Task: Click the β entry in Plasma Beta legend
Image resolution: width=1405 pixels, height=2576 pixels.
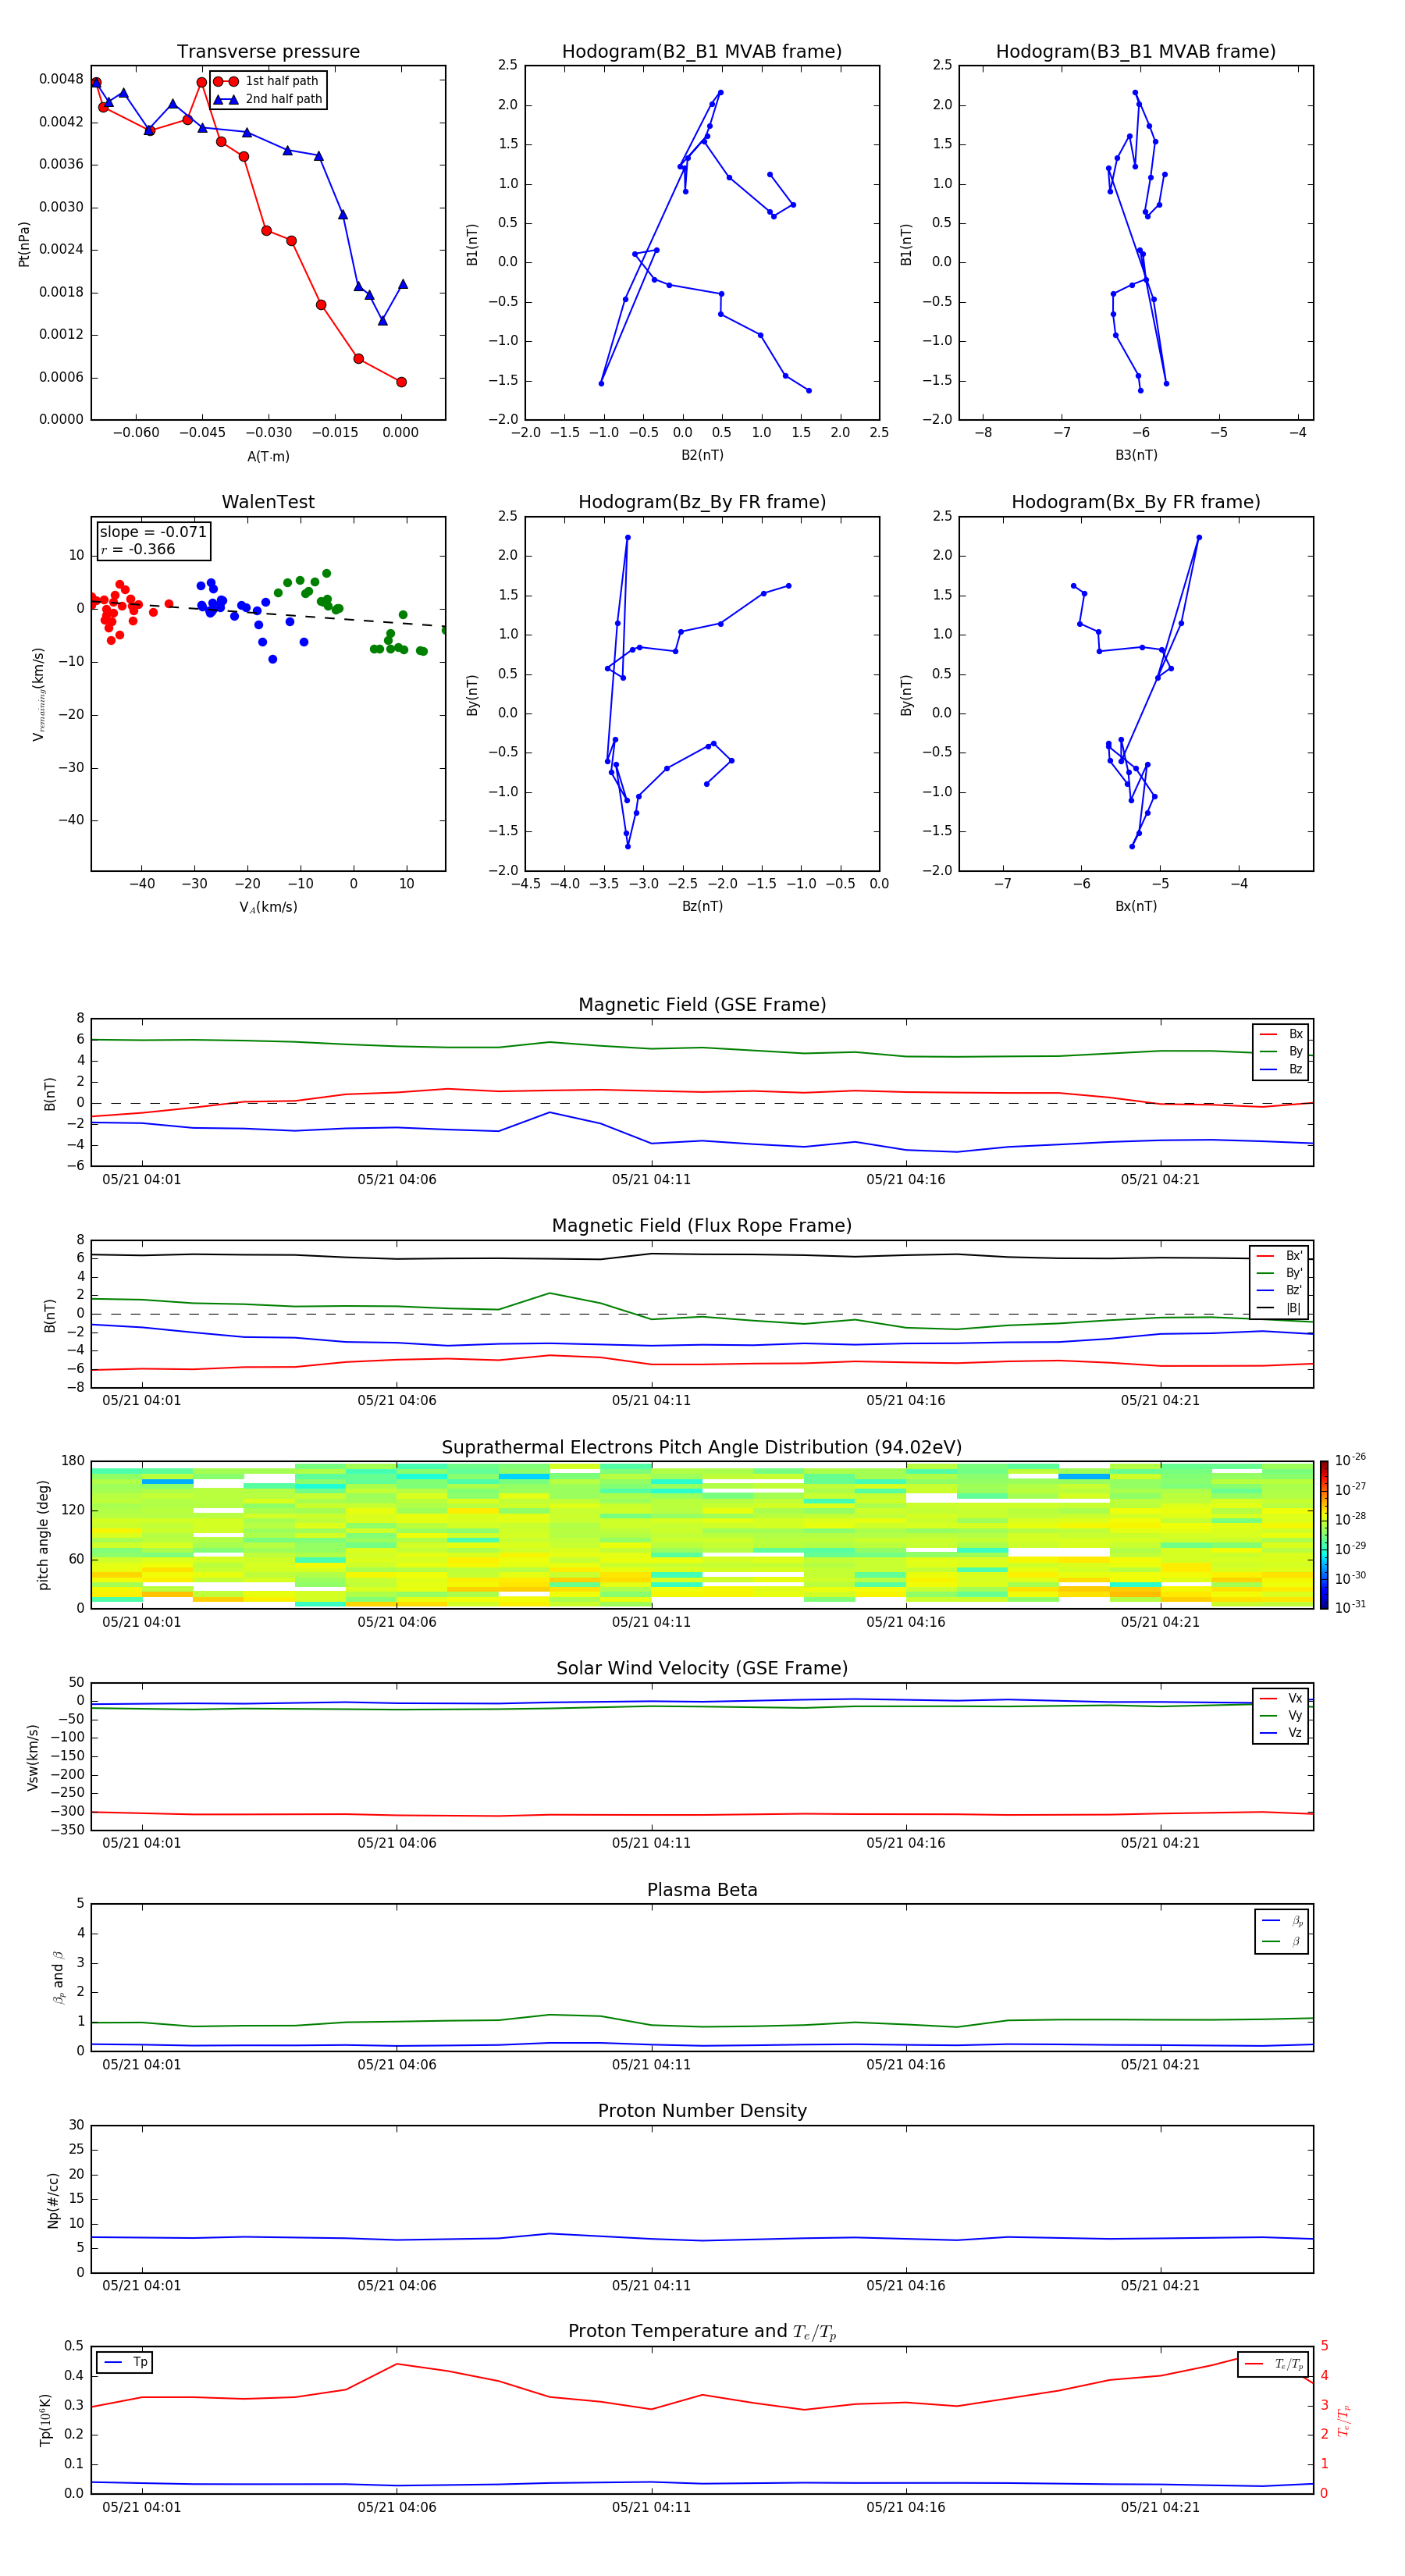Action: click(x=1282, y=1942)
